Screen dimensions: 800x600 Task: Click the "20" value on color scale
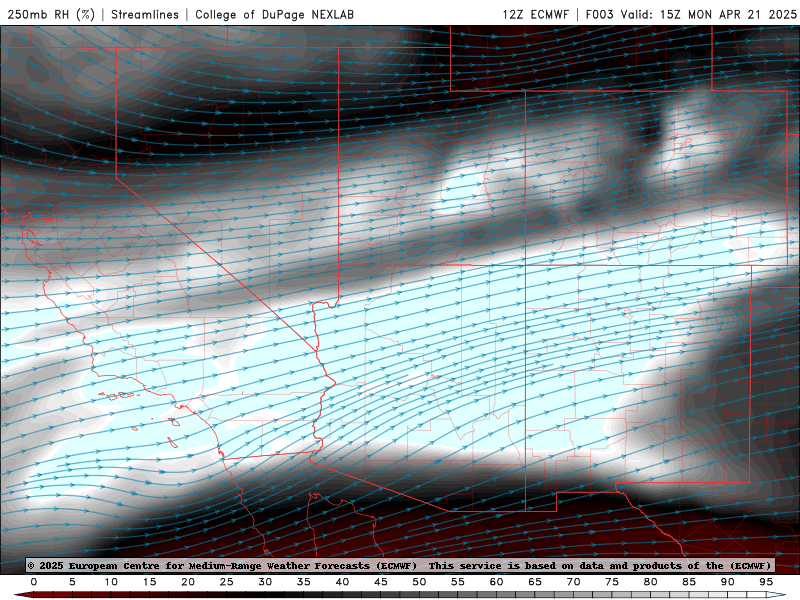click(x=188, y=582)
